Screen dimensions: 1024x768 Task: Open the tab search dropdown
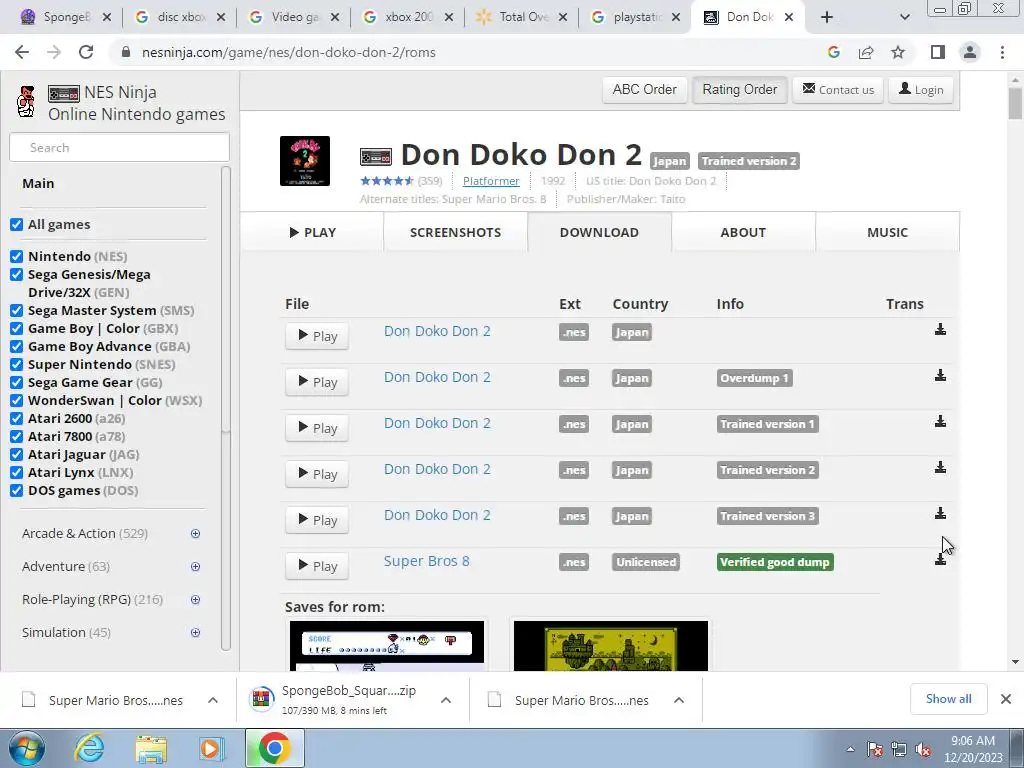[904, 18]
